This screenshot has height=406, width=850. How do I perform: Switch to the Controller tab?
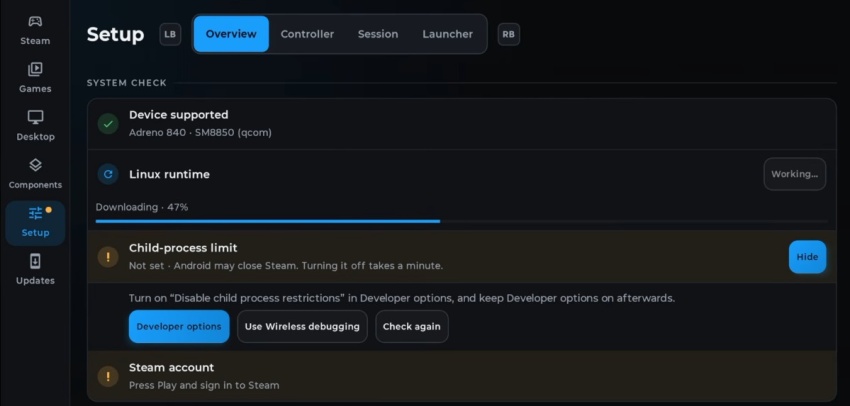point(307,34)
